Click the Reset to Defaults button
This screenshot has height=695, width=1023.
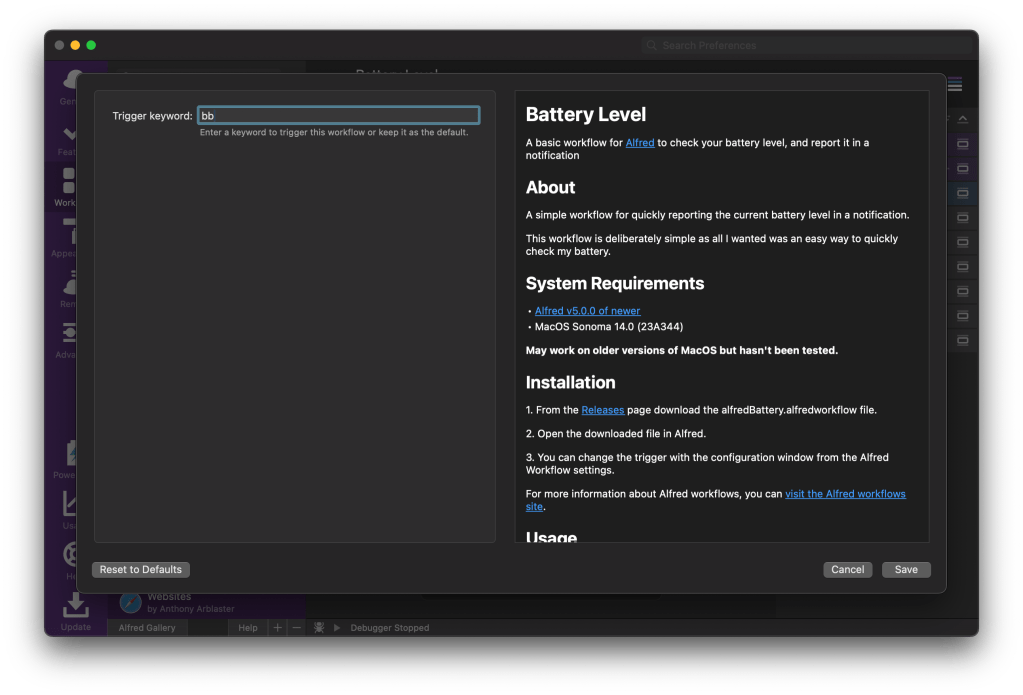(141, 570)
